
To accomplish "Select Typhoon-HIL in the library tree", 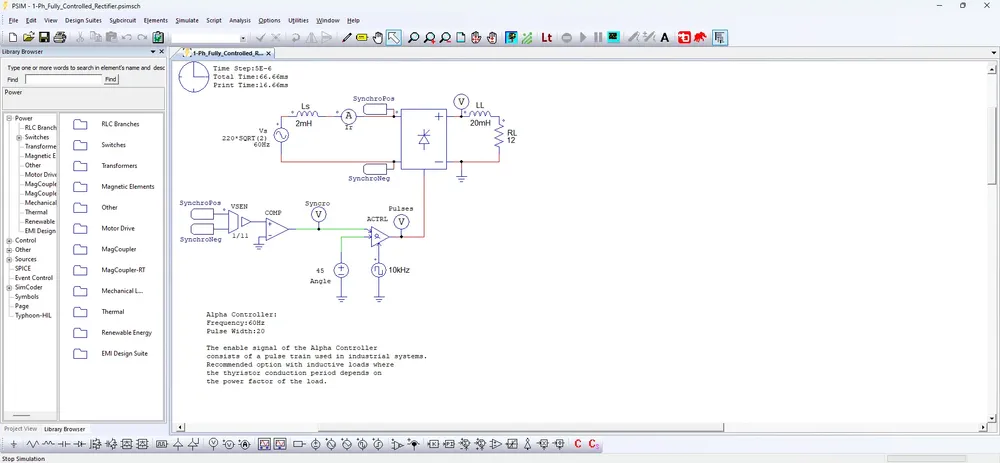I will (x=33, y=315).
